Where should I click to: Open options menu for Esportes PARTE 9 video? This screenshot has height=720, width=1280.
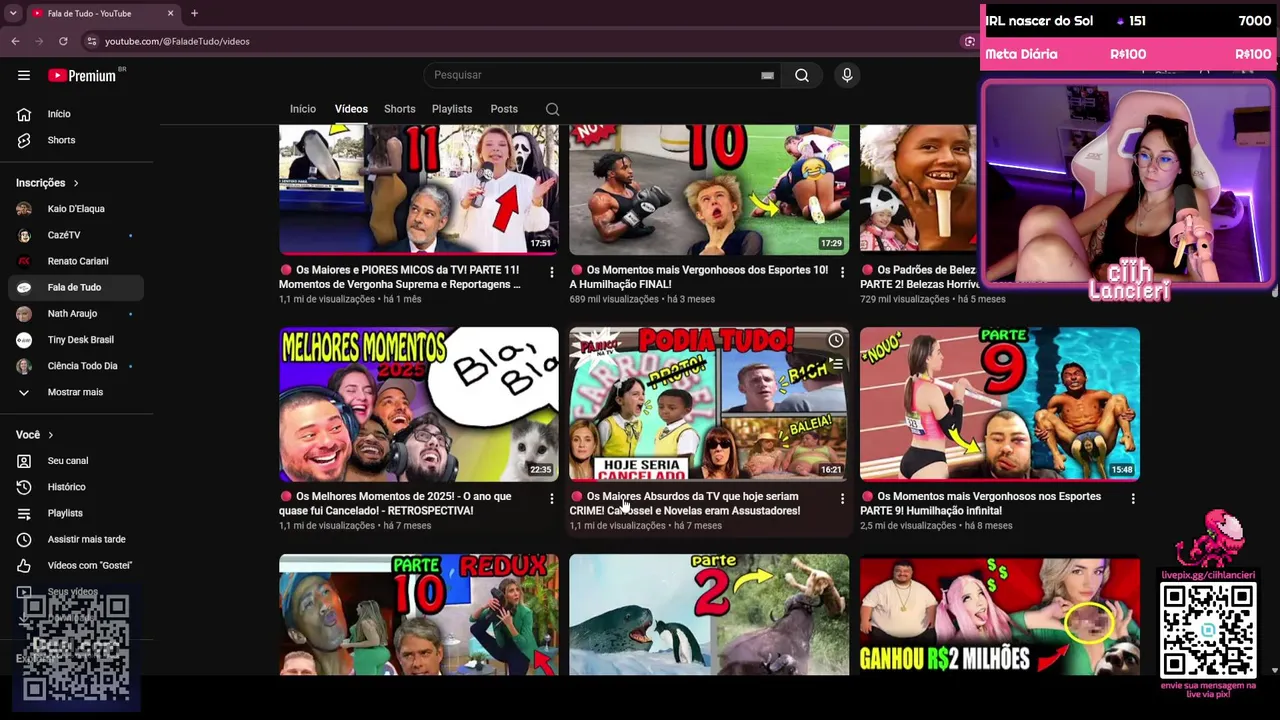point(1133,498)
